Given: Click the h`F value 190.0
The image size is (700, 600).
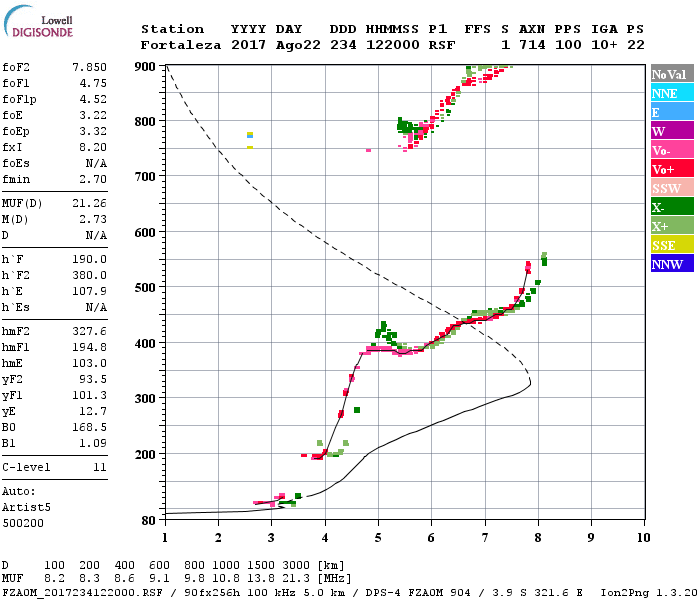Looking at the screenshot, I should point(89,259).
